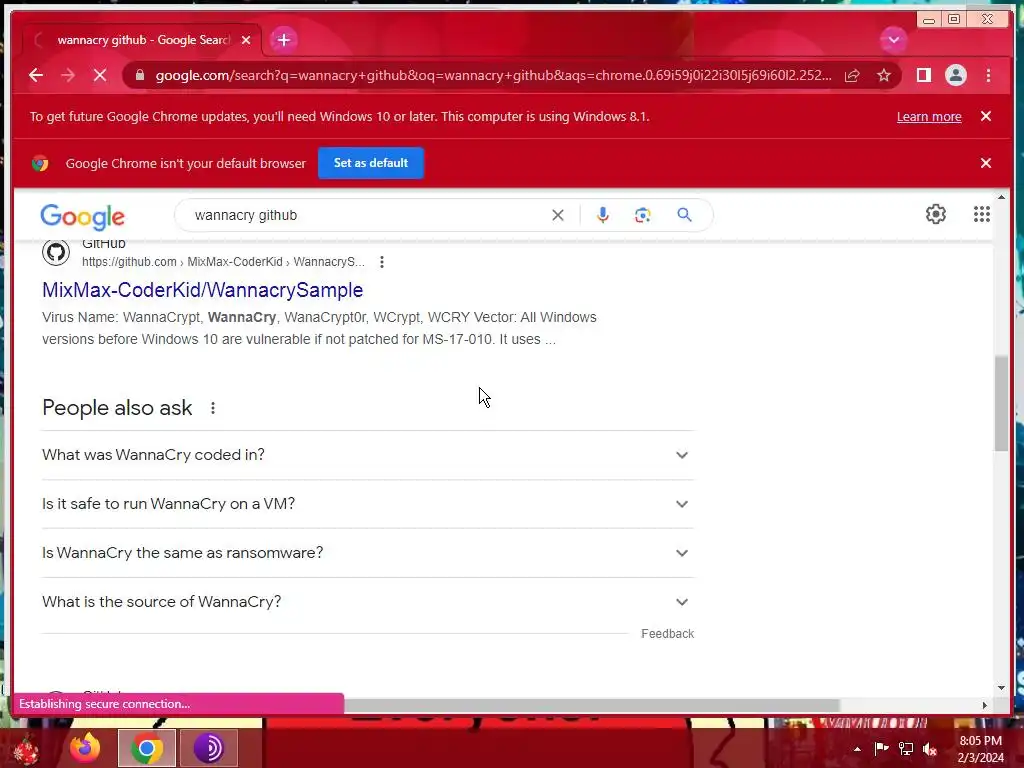Image resolution: width=1024 pixels, height=768 pixels.
Task: Expand What is the source of WannaCry?
Action: point(368,602)
